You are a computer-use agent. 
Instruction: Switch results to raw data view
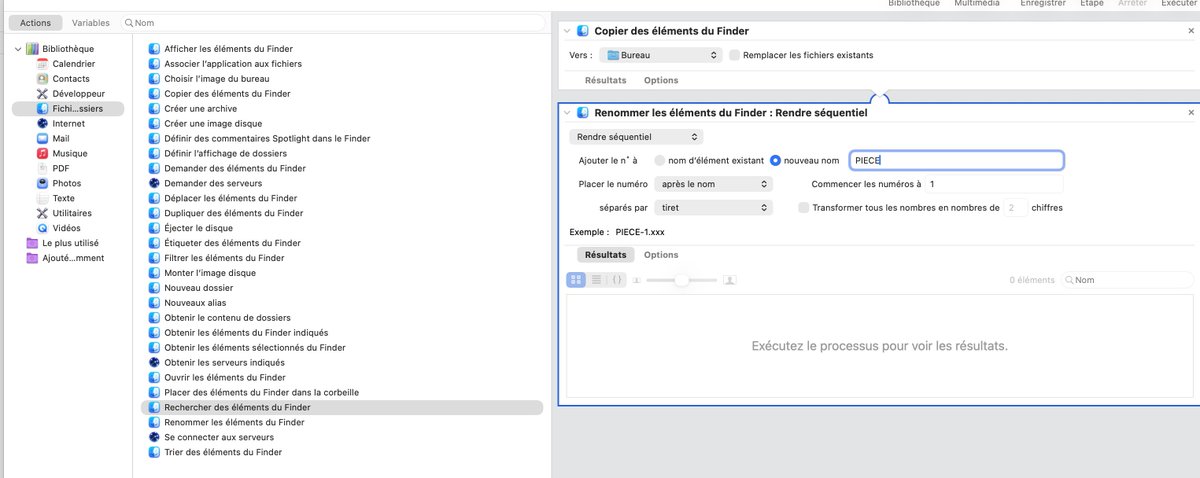pos(617,280)
